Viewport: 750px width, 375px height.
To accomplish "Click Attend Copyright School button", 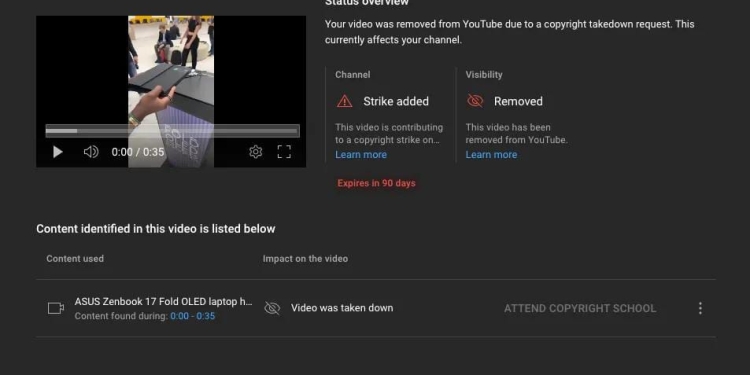I will [580, 309].
